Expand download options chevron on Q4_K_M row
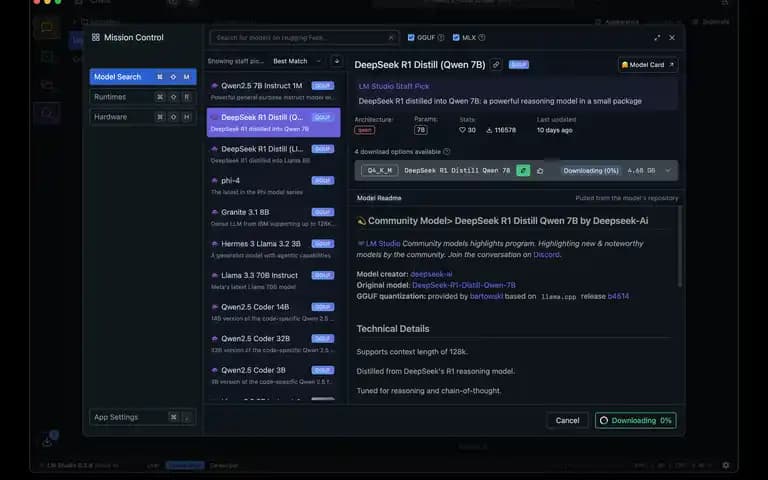Viewport: 768px width, 480px height. pyautogui.click(x=668, y=170)
